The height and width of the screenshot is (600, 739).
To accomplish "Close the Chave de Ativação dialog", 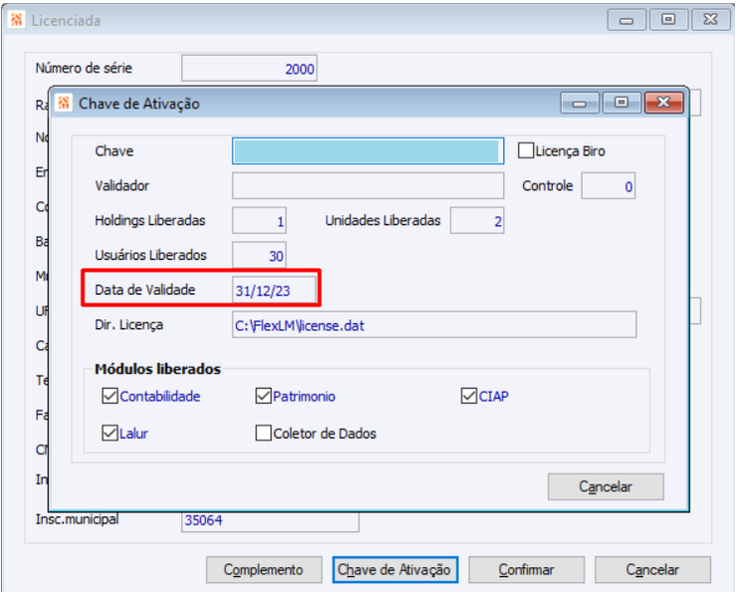I will tap(664, 102).
